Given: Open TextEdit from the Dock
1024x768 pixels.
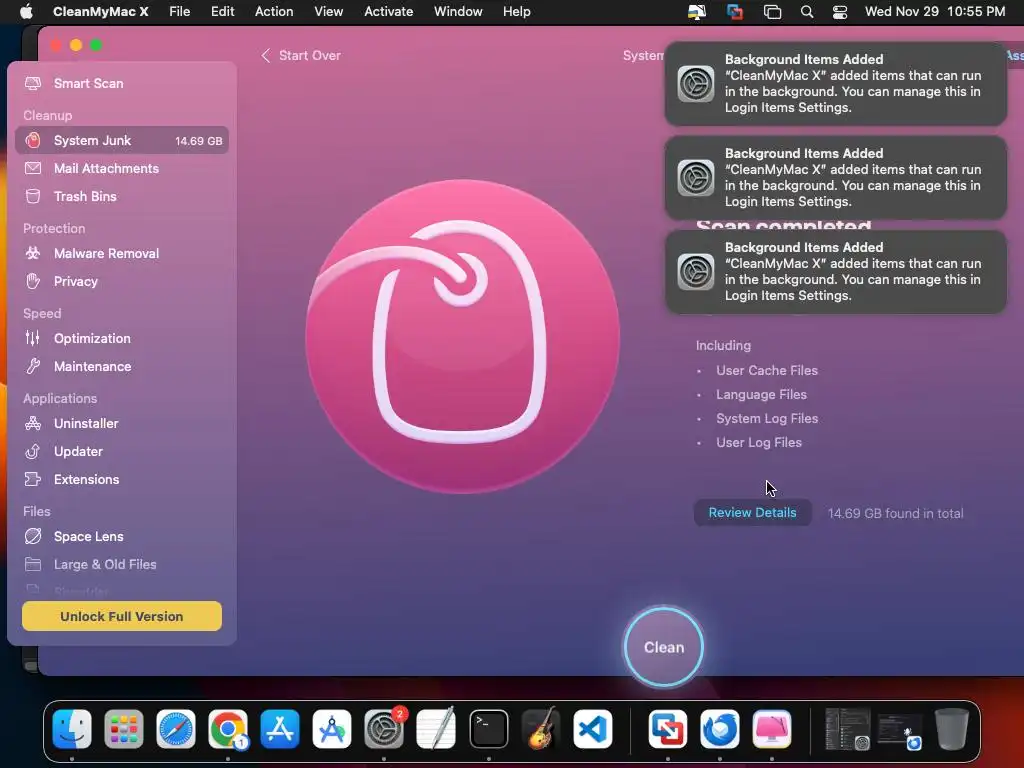Looking at the screenshot, I should [x=436, y=729].
